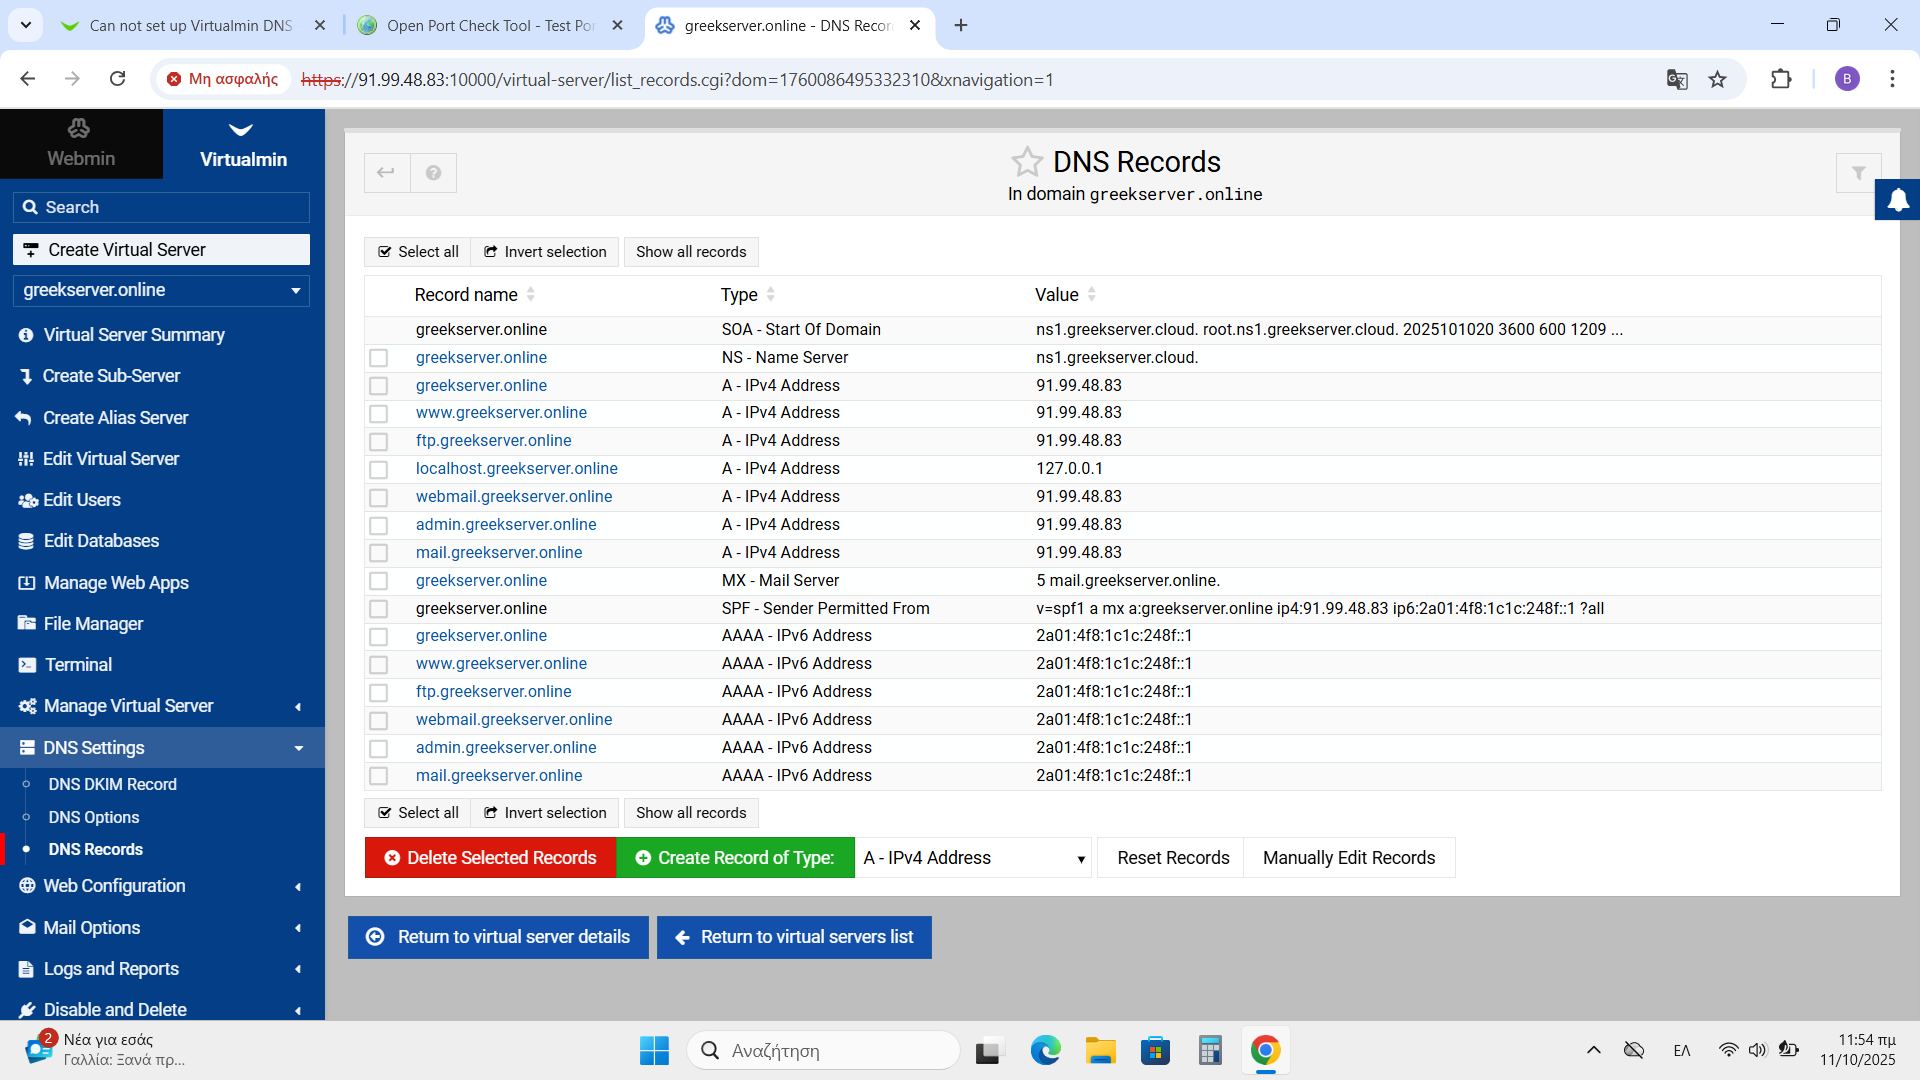Open the help question-mark icon
Viewport: 1920px width, 1080px height.
[x=433, y=173]
